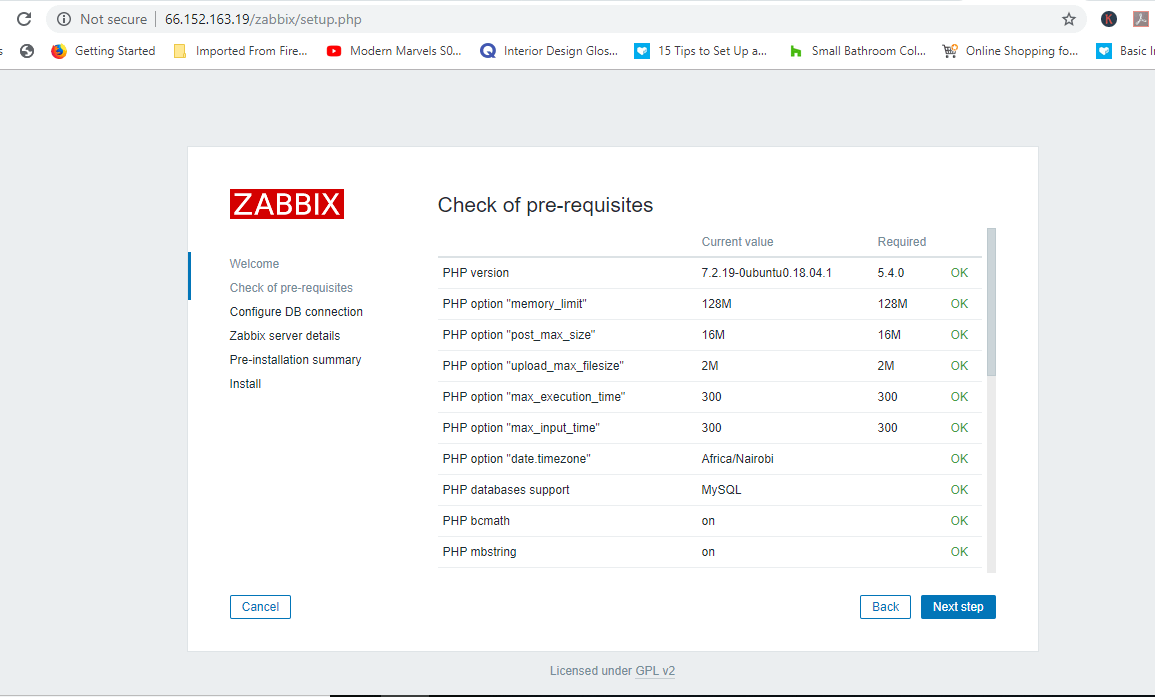Click the MySQL value

[721, 489]
